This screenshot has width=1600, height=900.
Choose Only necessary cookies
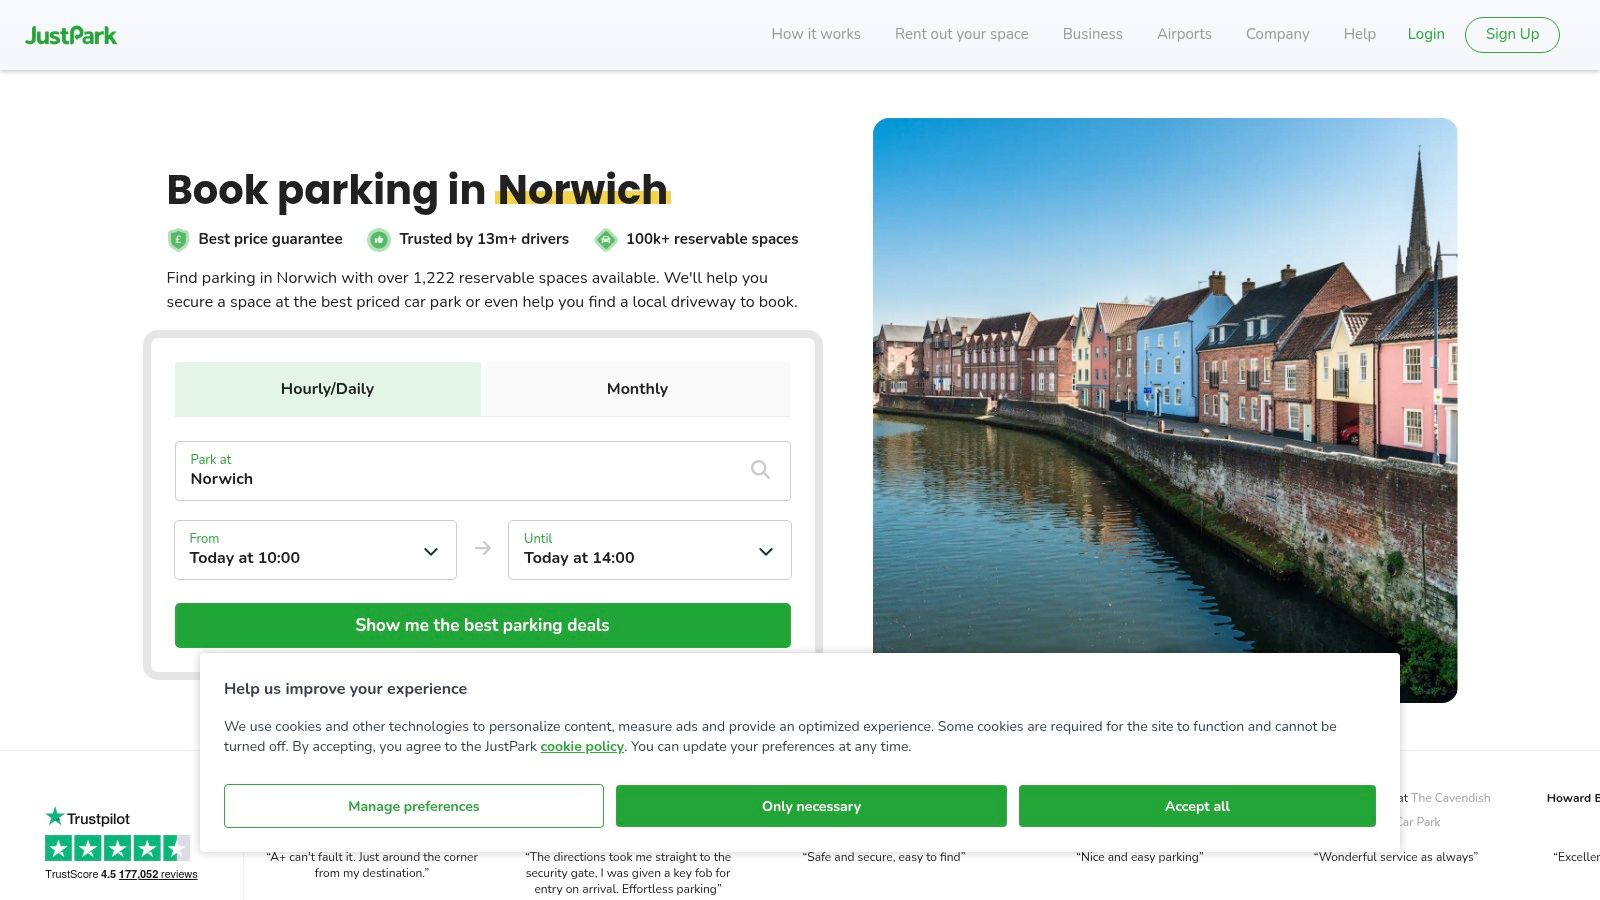(811, 806)
